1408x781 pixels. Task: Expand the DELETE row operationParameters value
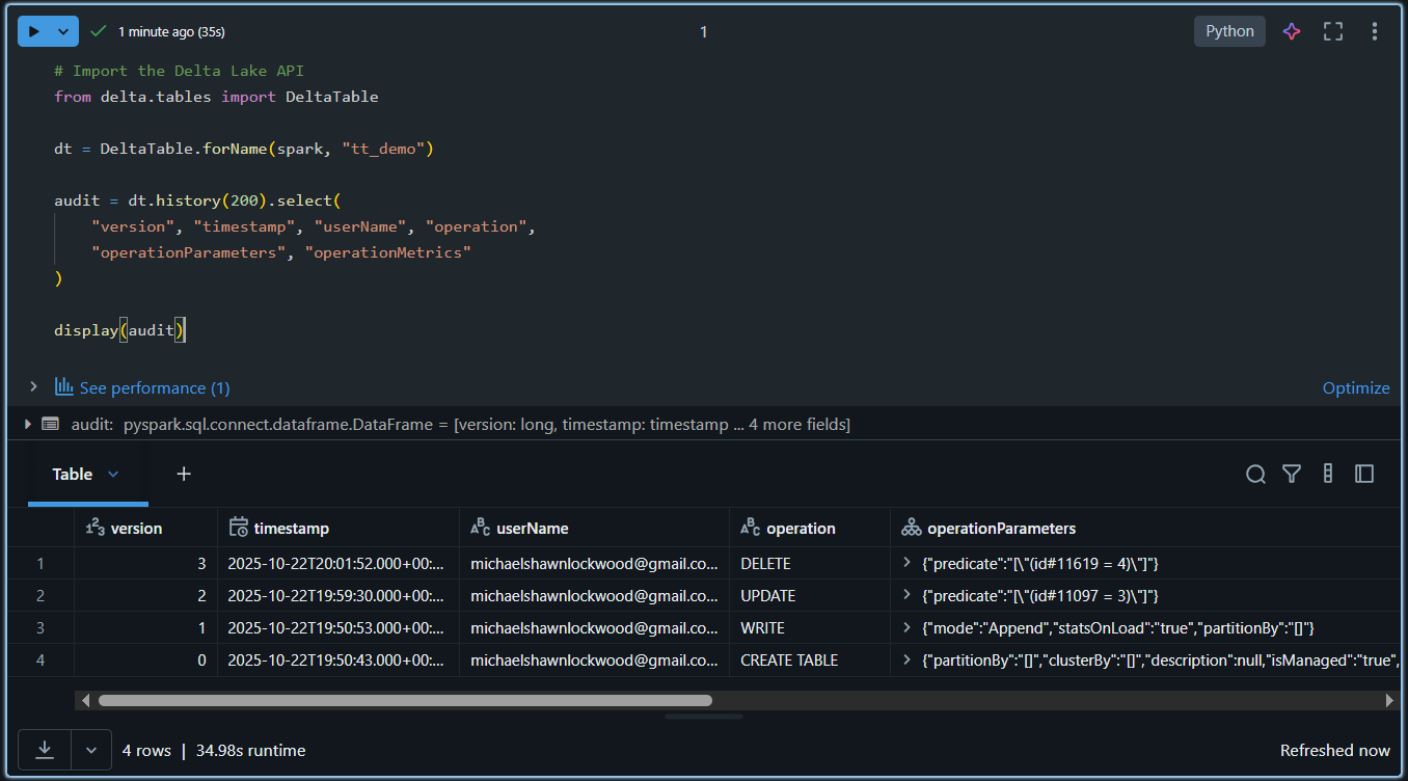pos(907,564)
